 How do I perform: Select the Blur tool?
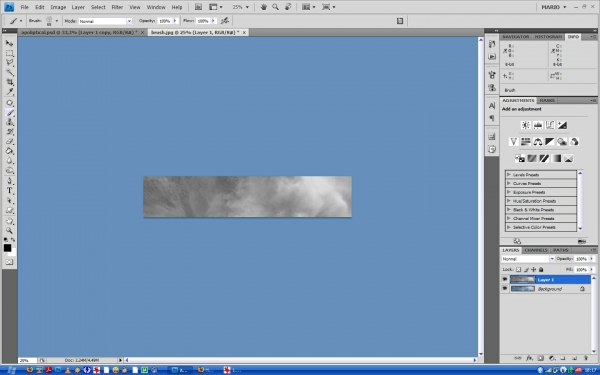tap(9, 160)
